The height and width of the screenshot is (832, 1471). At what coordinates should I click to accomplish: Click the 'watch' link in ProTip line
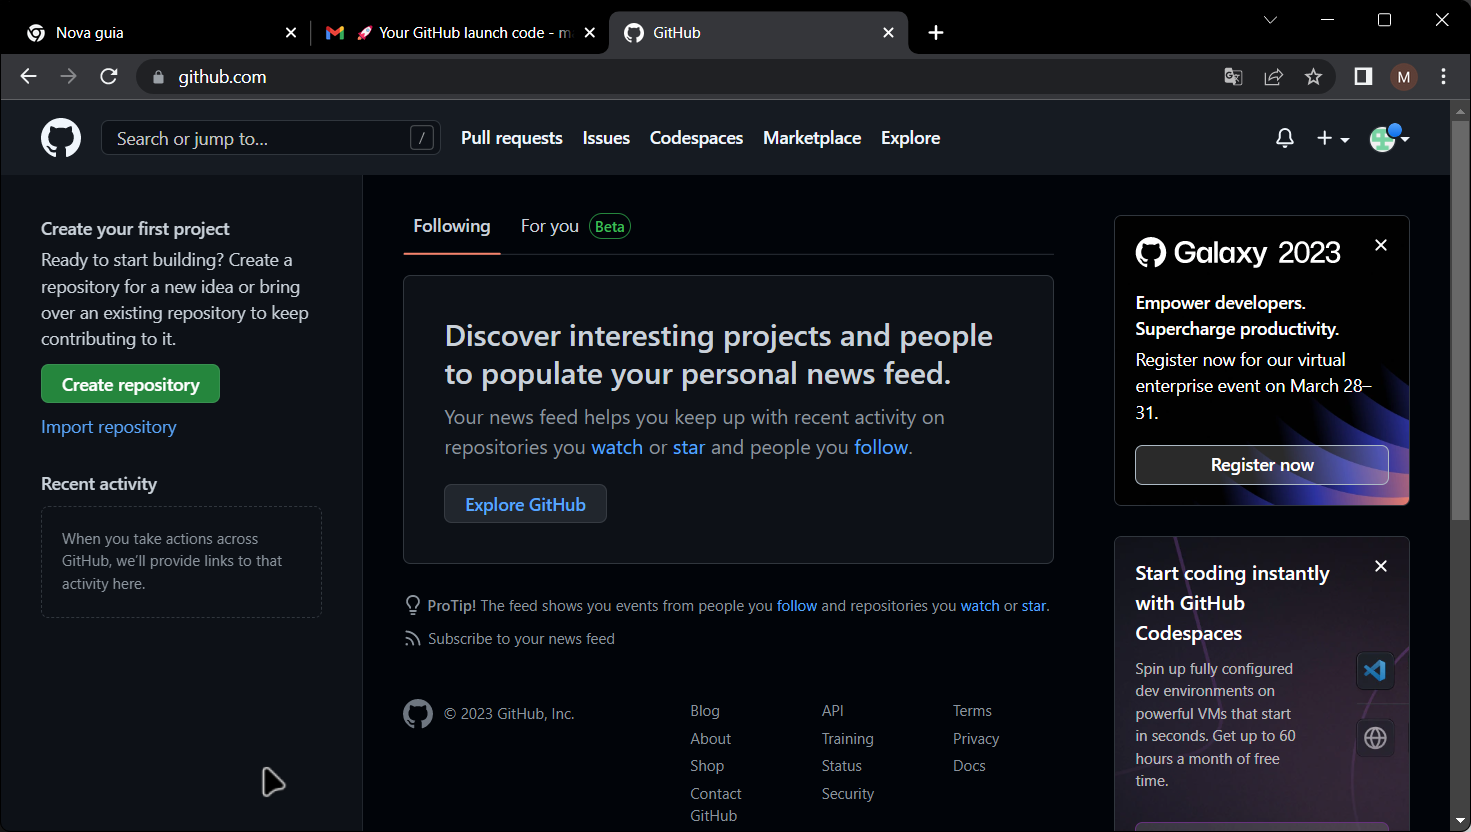tap(980, 606)
